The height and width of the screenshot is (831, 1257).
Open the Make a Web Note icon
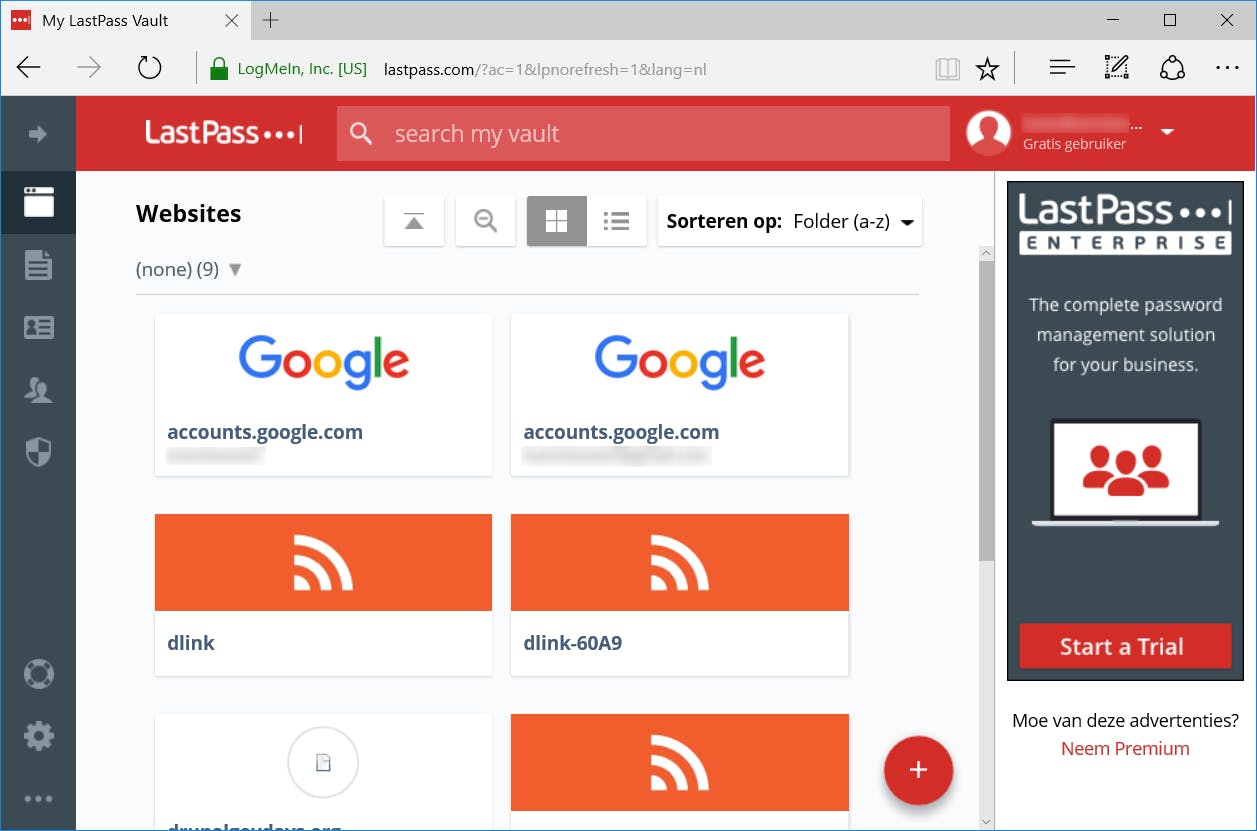point(1117,68)
